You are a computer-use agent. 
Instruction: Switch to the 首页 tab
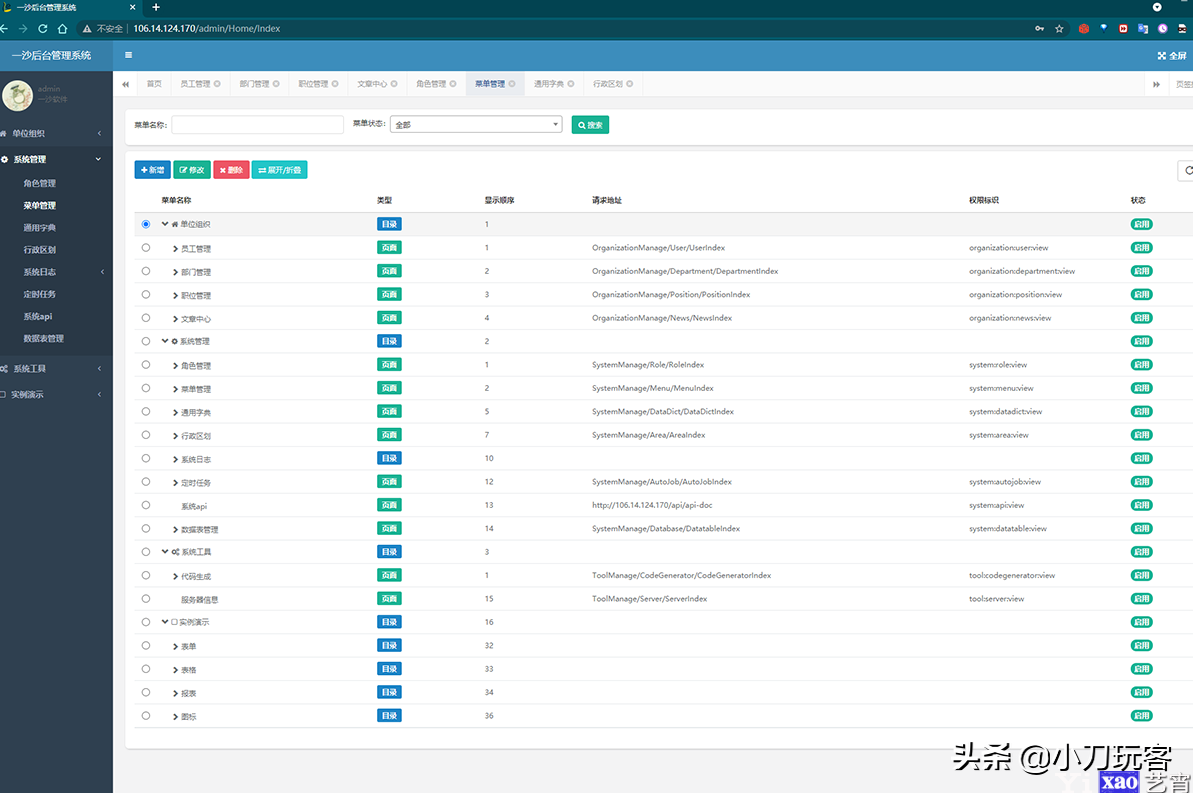(153, 84)
